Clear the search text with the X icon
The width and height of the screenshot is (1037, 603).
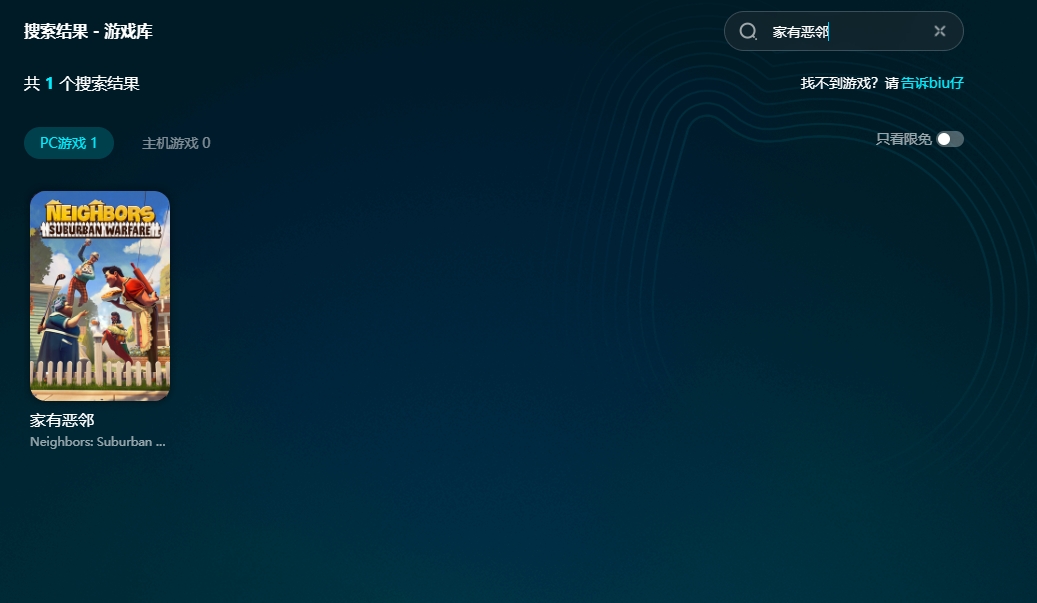click(939, 31)
